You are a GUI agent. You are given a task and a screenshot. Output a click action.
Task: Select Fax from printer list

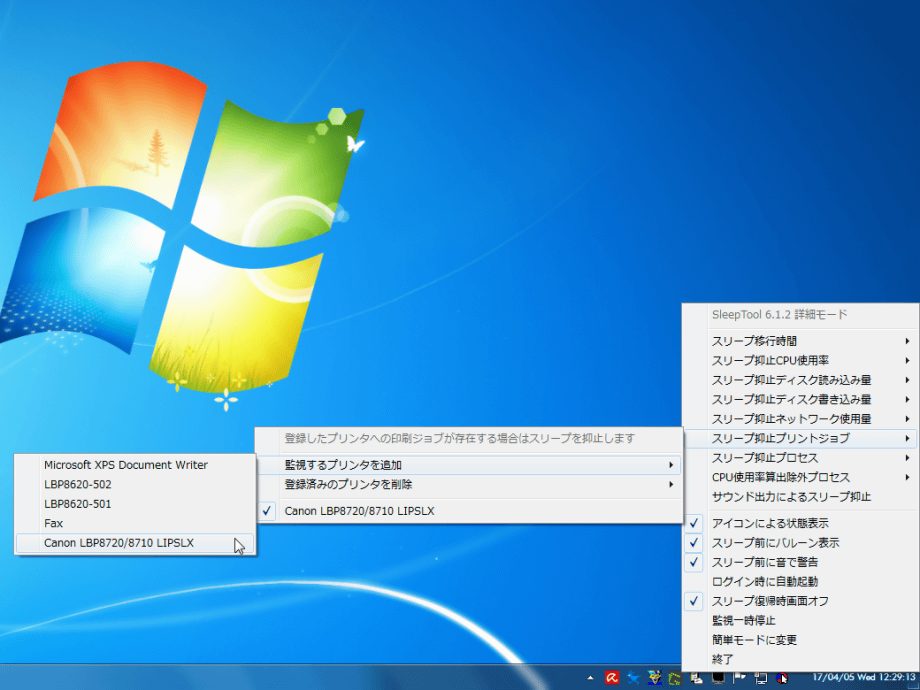[x=135, y=523]
